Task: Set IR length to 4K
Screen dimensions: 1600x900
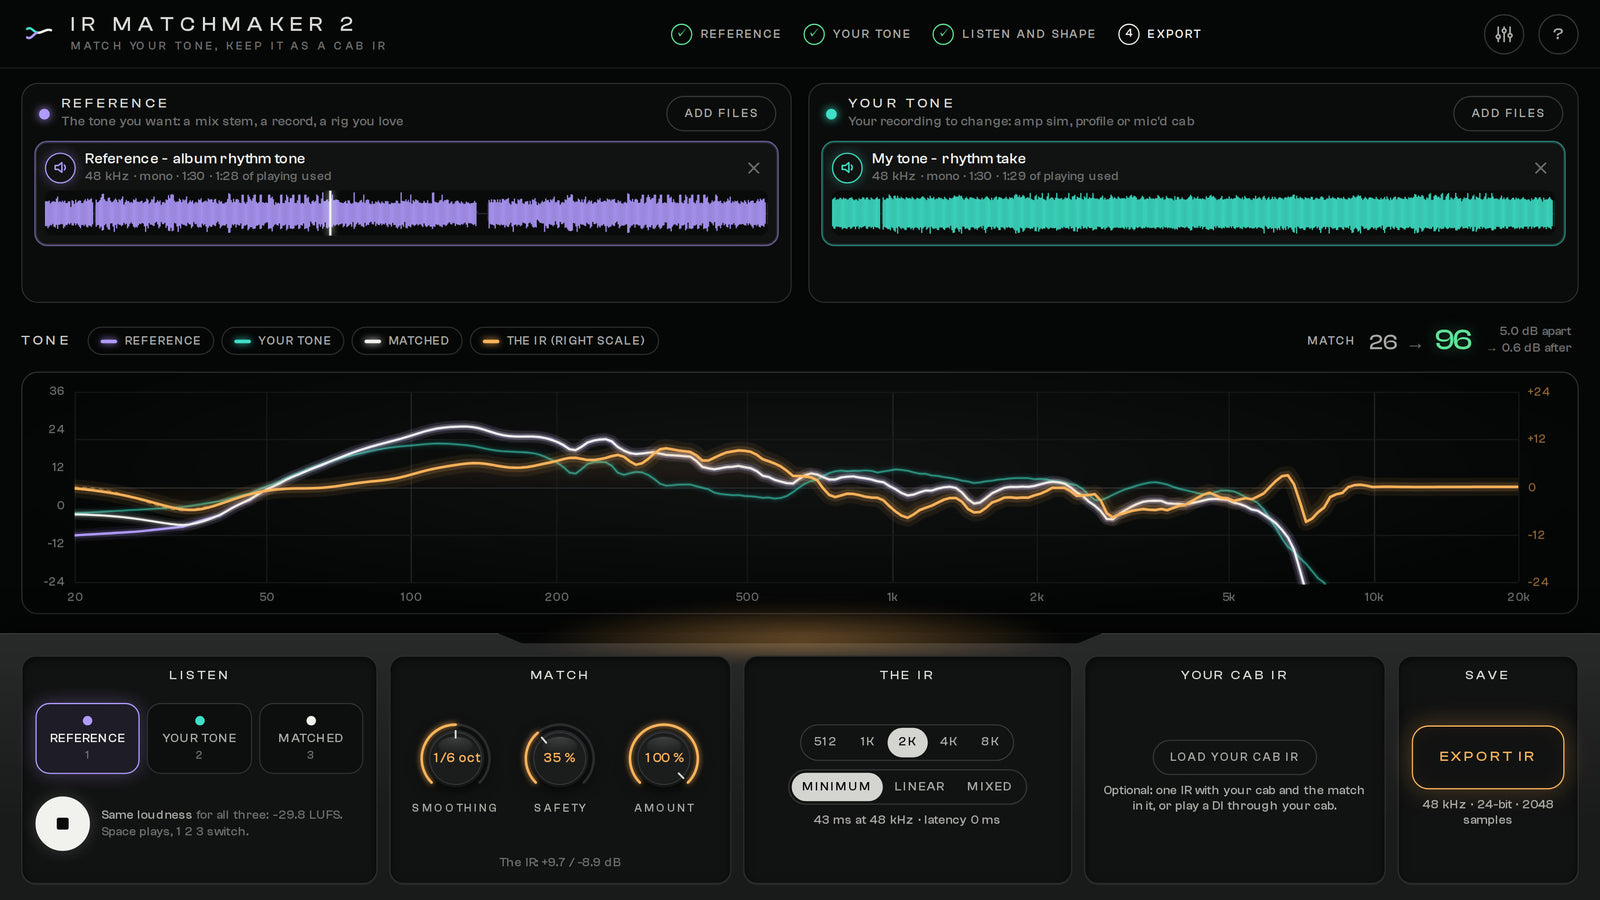Action: click(x=949, y=741)
